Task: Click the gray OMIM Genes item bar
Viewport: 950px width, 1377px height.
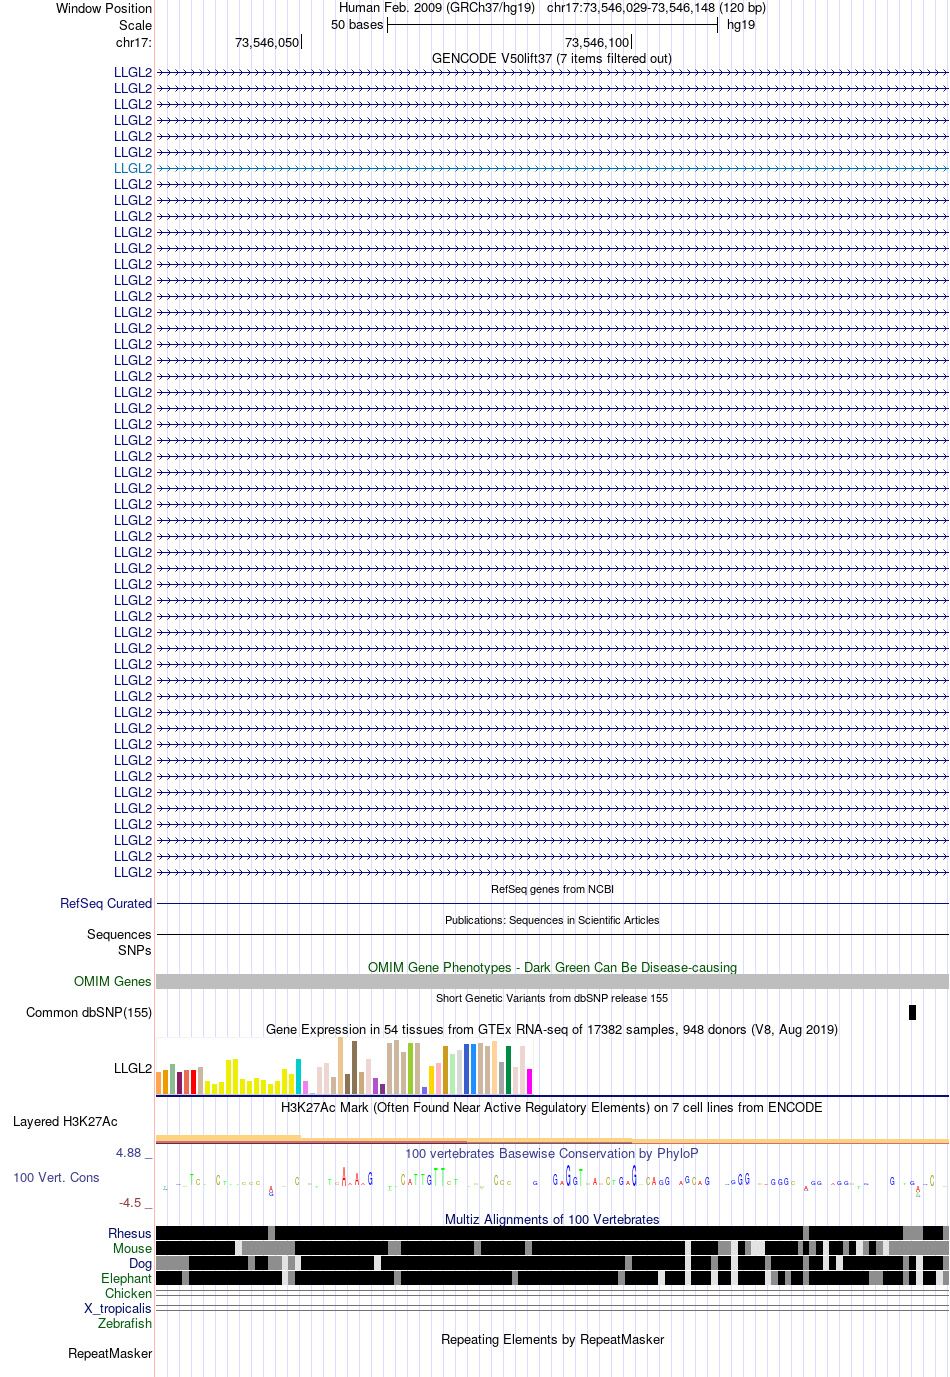Action: tap(552, 981)
